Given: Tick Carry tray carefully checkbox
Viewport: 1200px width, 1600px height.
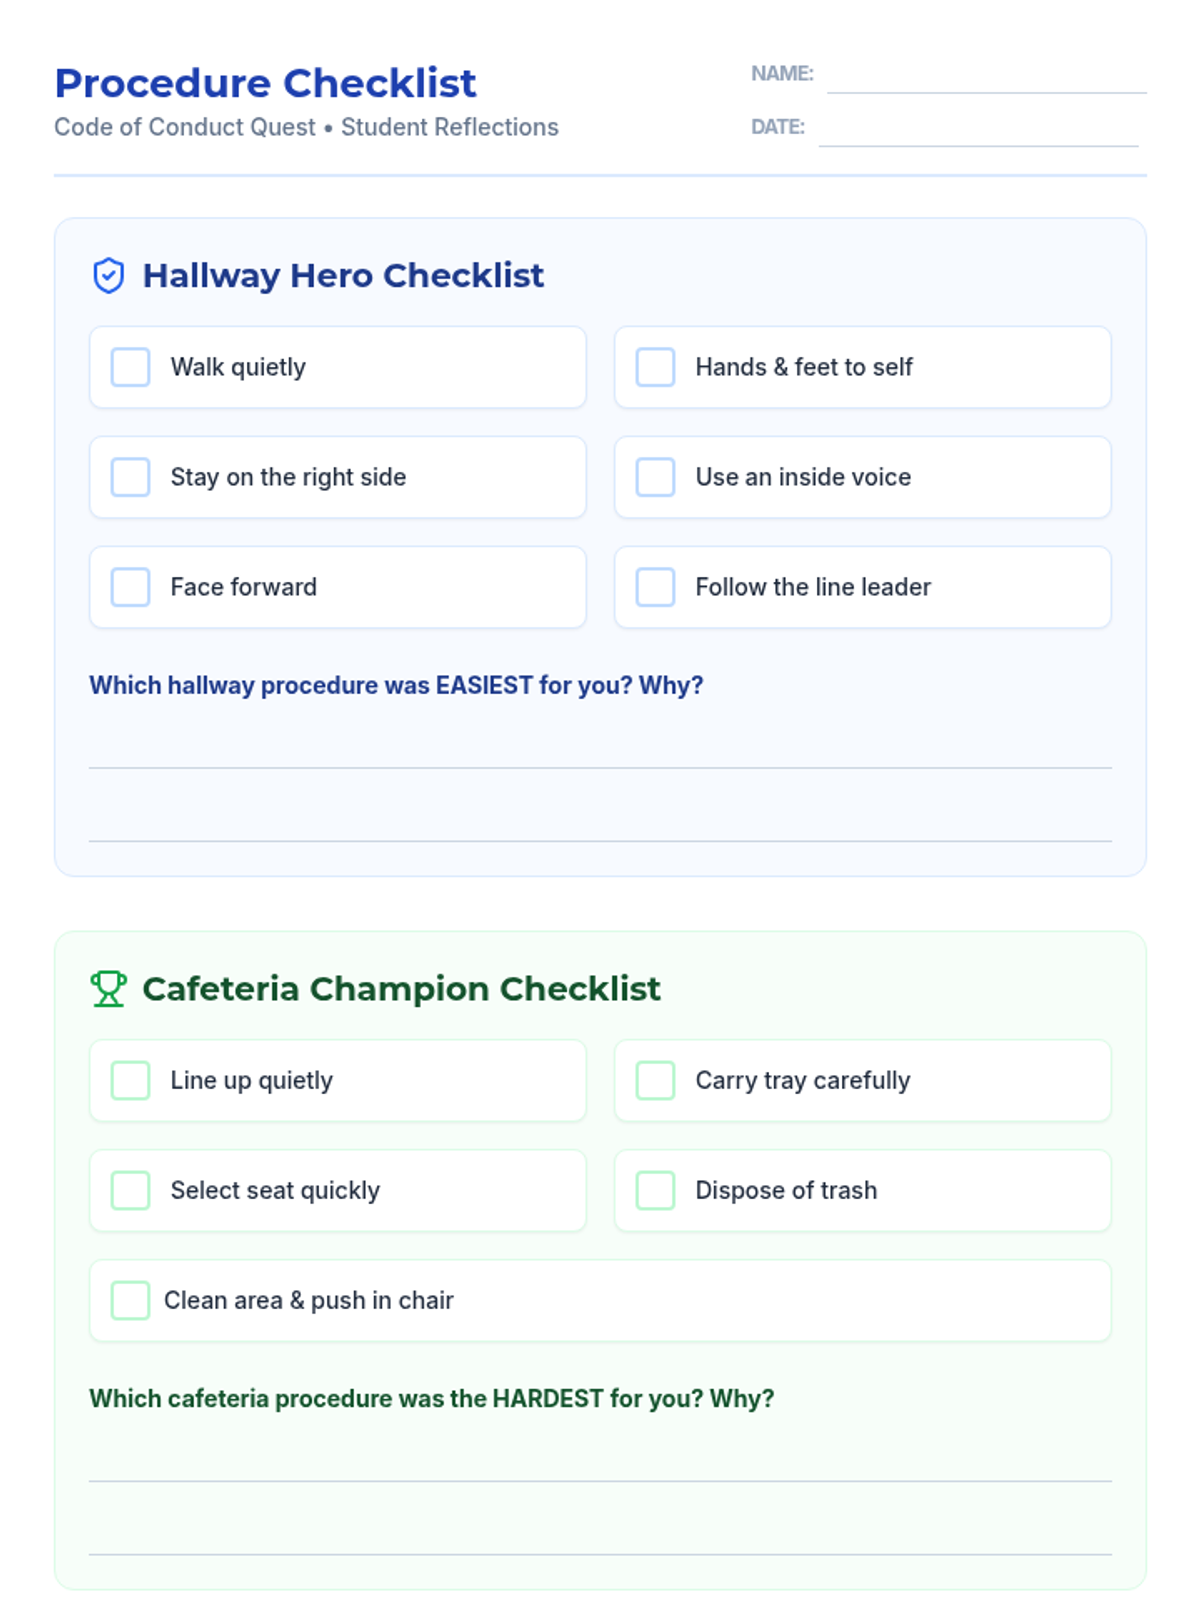Looking at the screenshot, I should [656, 1080].
